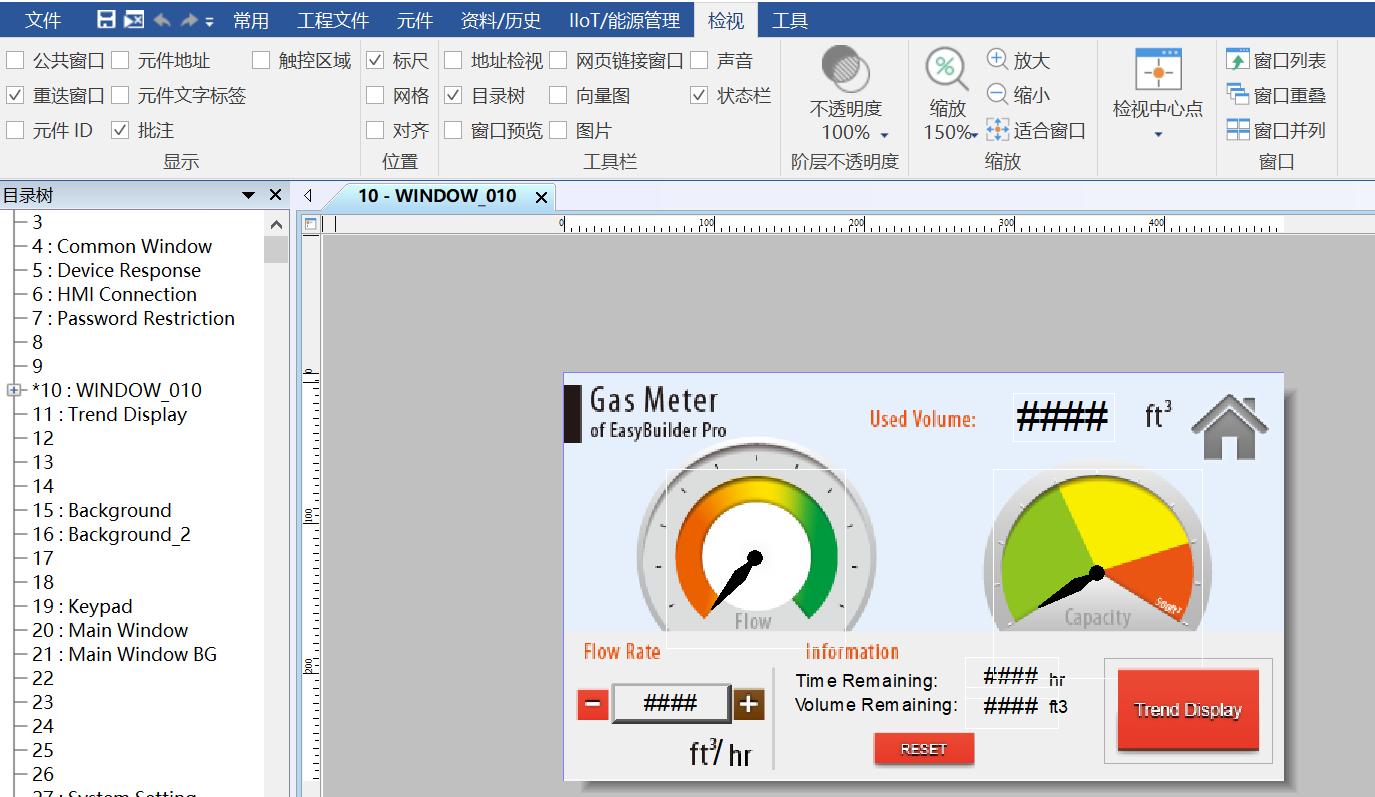Close the 10 - WINDOW_010 tab
The width and height of the screenshot is (1375, 797).
[x=541, y=197]
